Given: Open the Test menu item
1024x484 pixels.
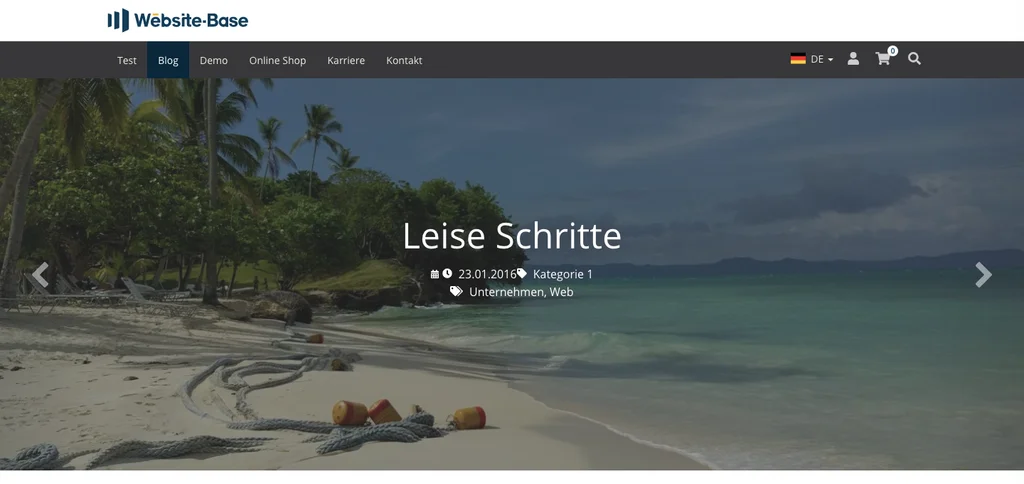Looking at the screenshot, I should point(127,60).
